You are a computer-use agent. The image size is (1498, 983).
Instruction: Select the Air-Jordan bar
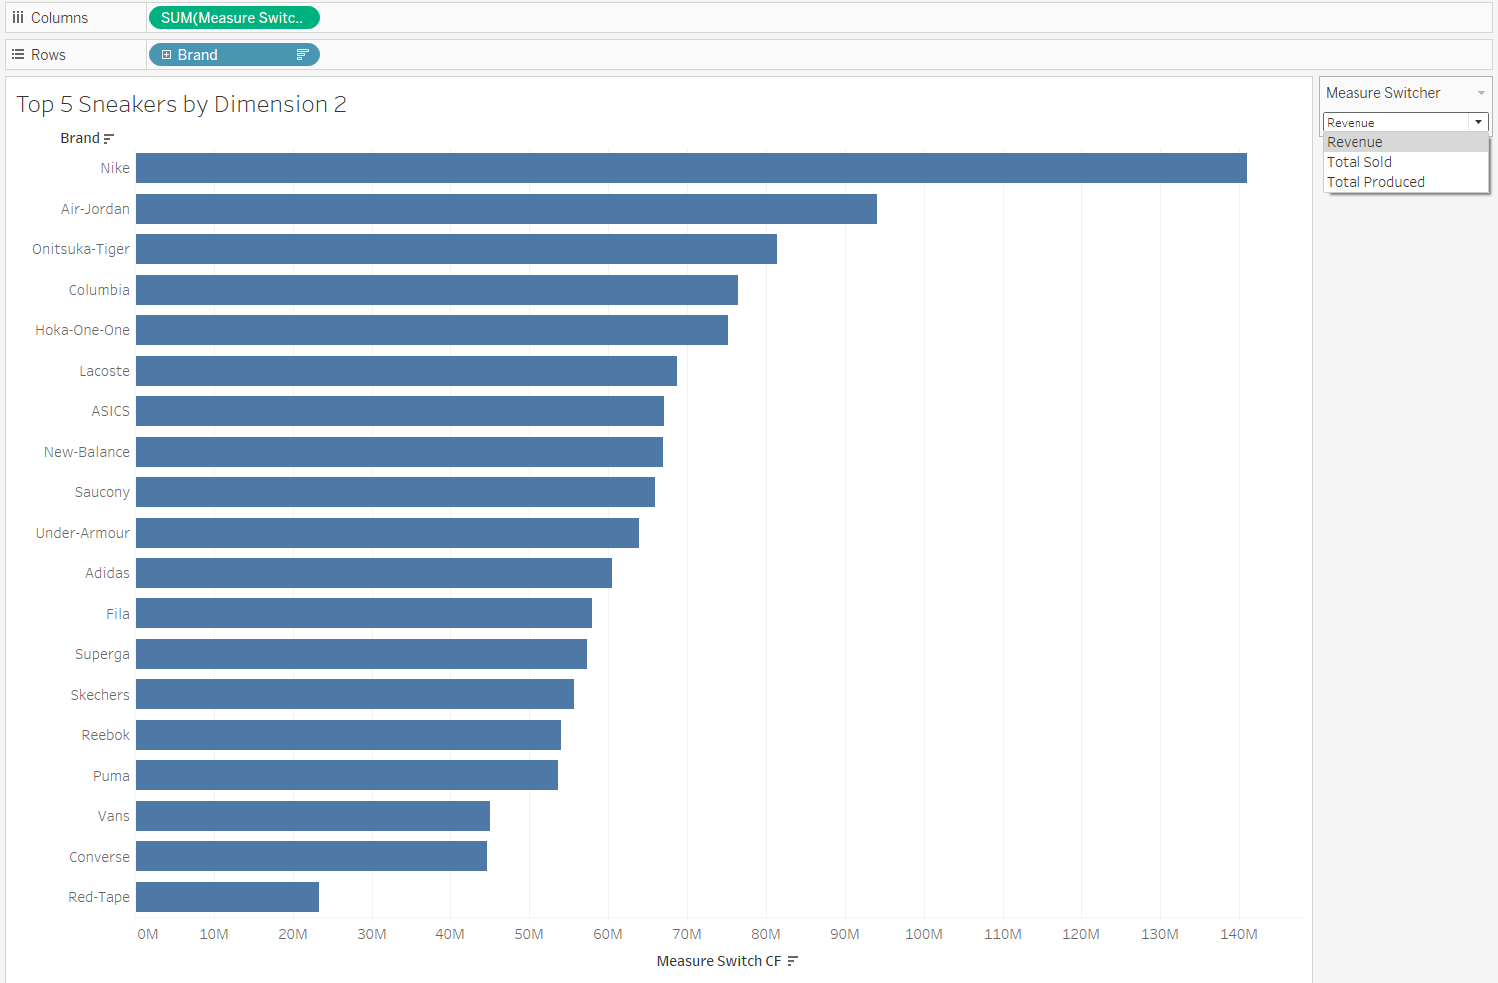(x=506, y=209)
